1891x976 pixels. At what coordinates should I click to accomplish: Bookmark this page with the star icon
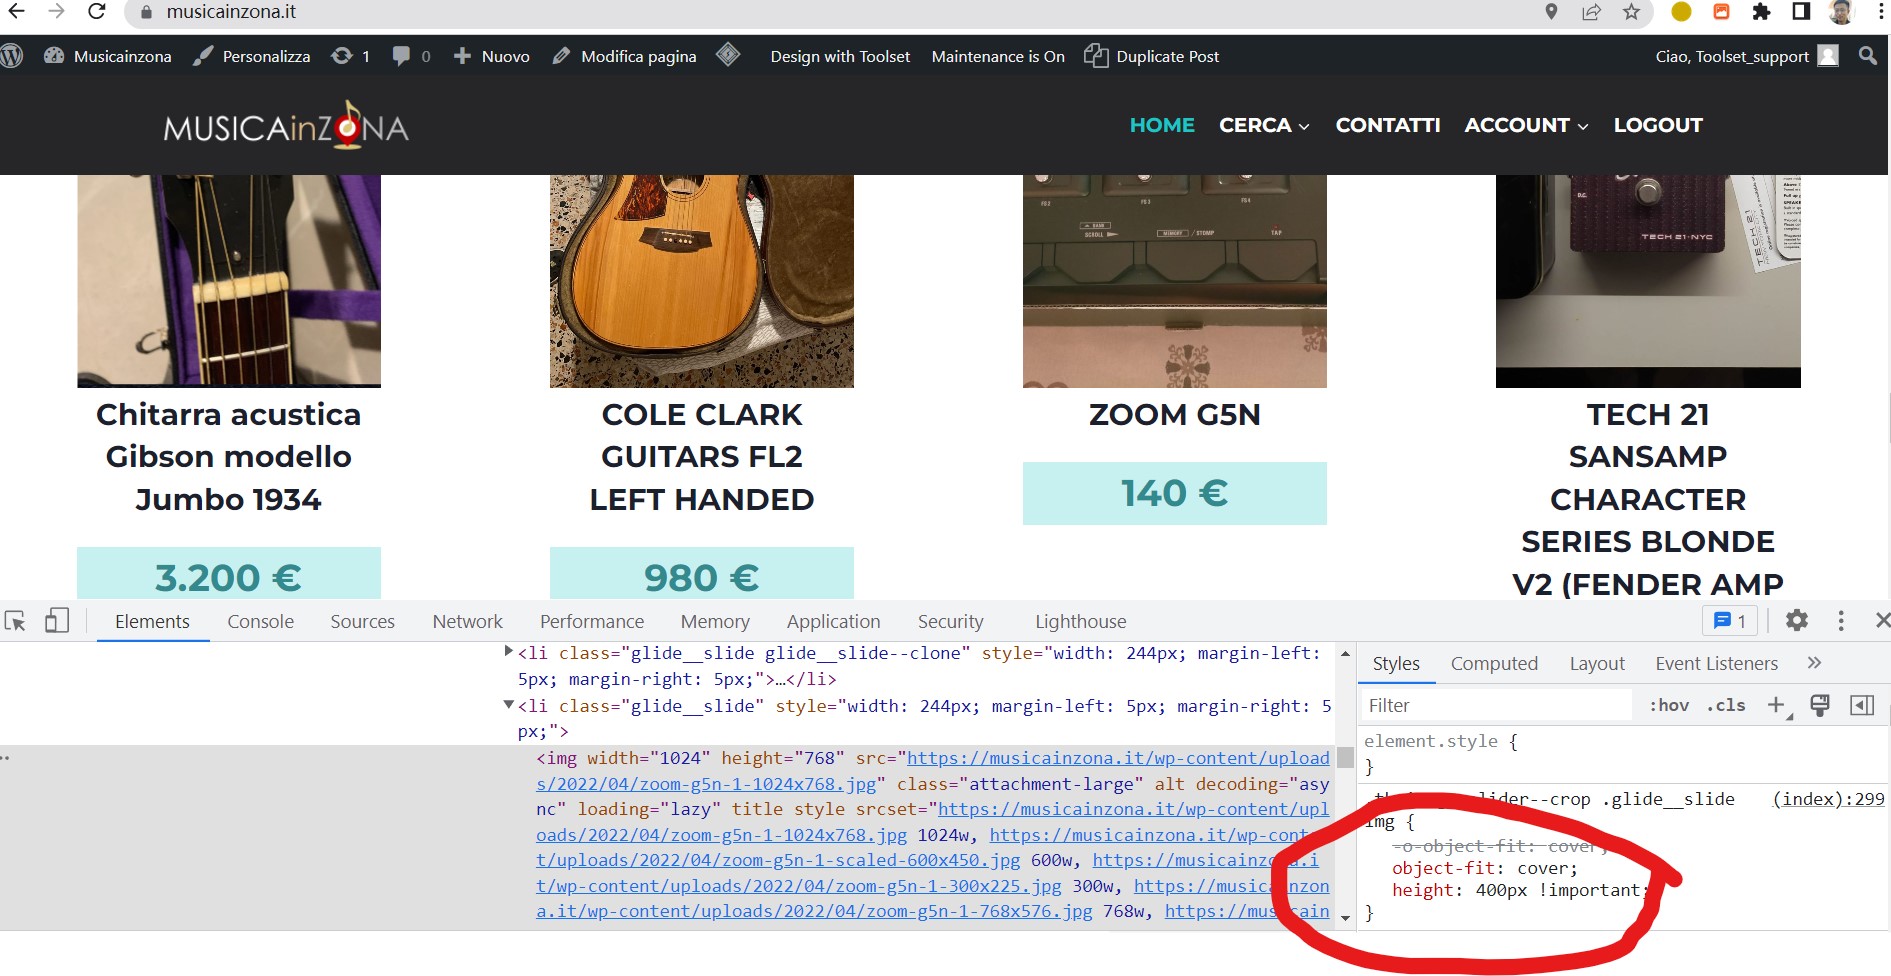pyautogui.click(x=1631, y=12)
